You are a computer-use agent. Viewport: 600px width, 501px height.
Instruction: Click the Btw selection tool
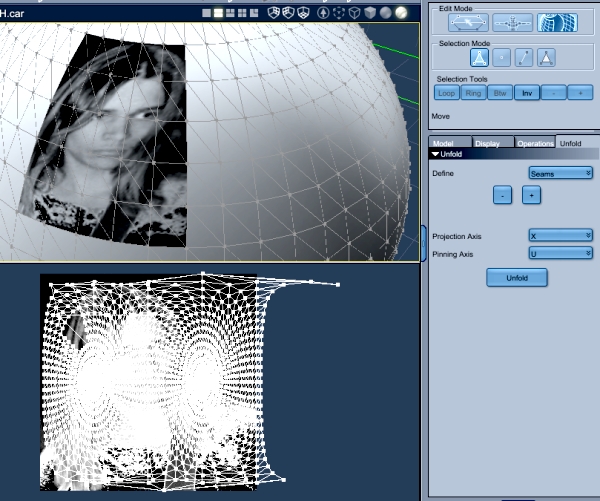(500, 93)
